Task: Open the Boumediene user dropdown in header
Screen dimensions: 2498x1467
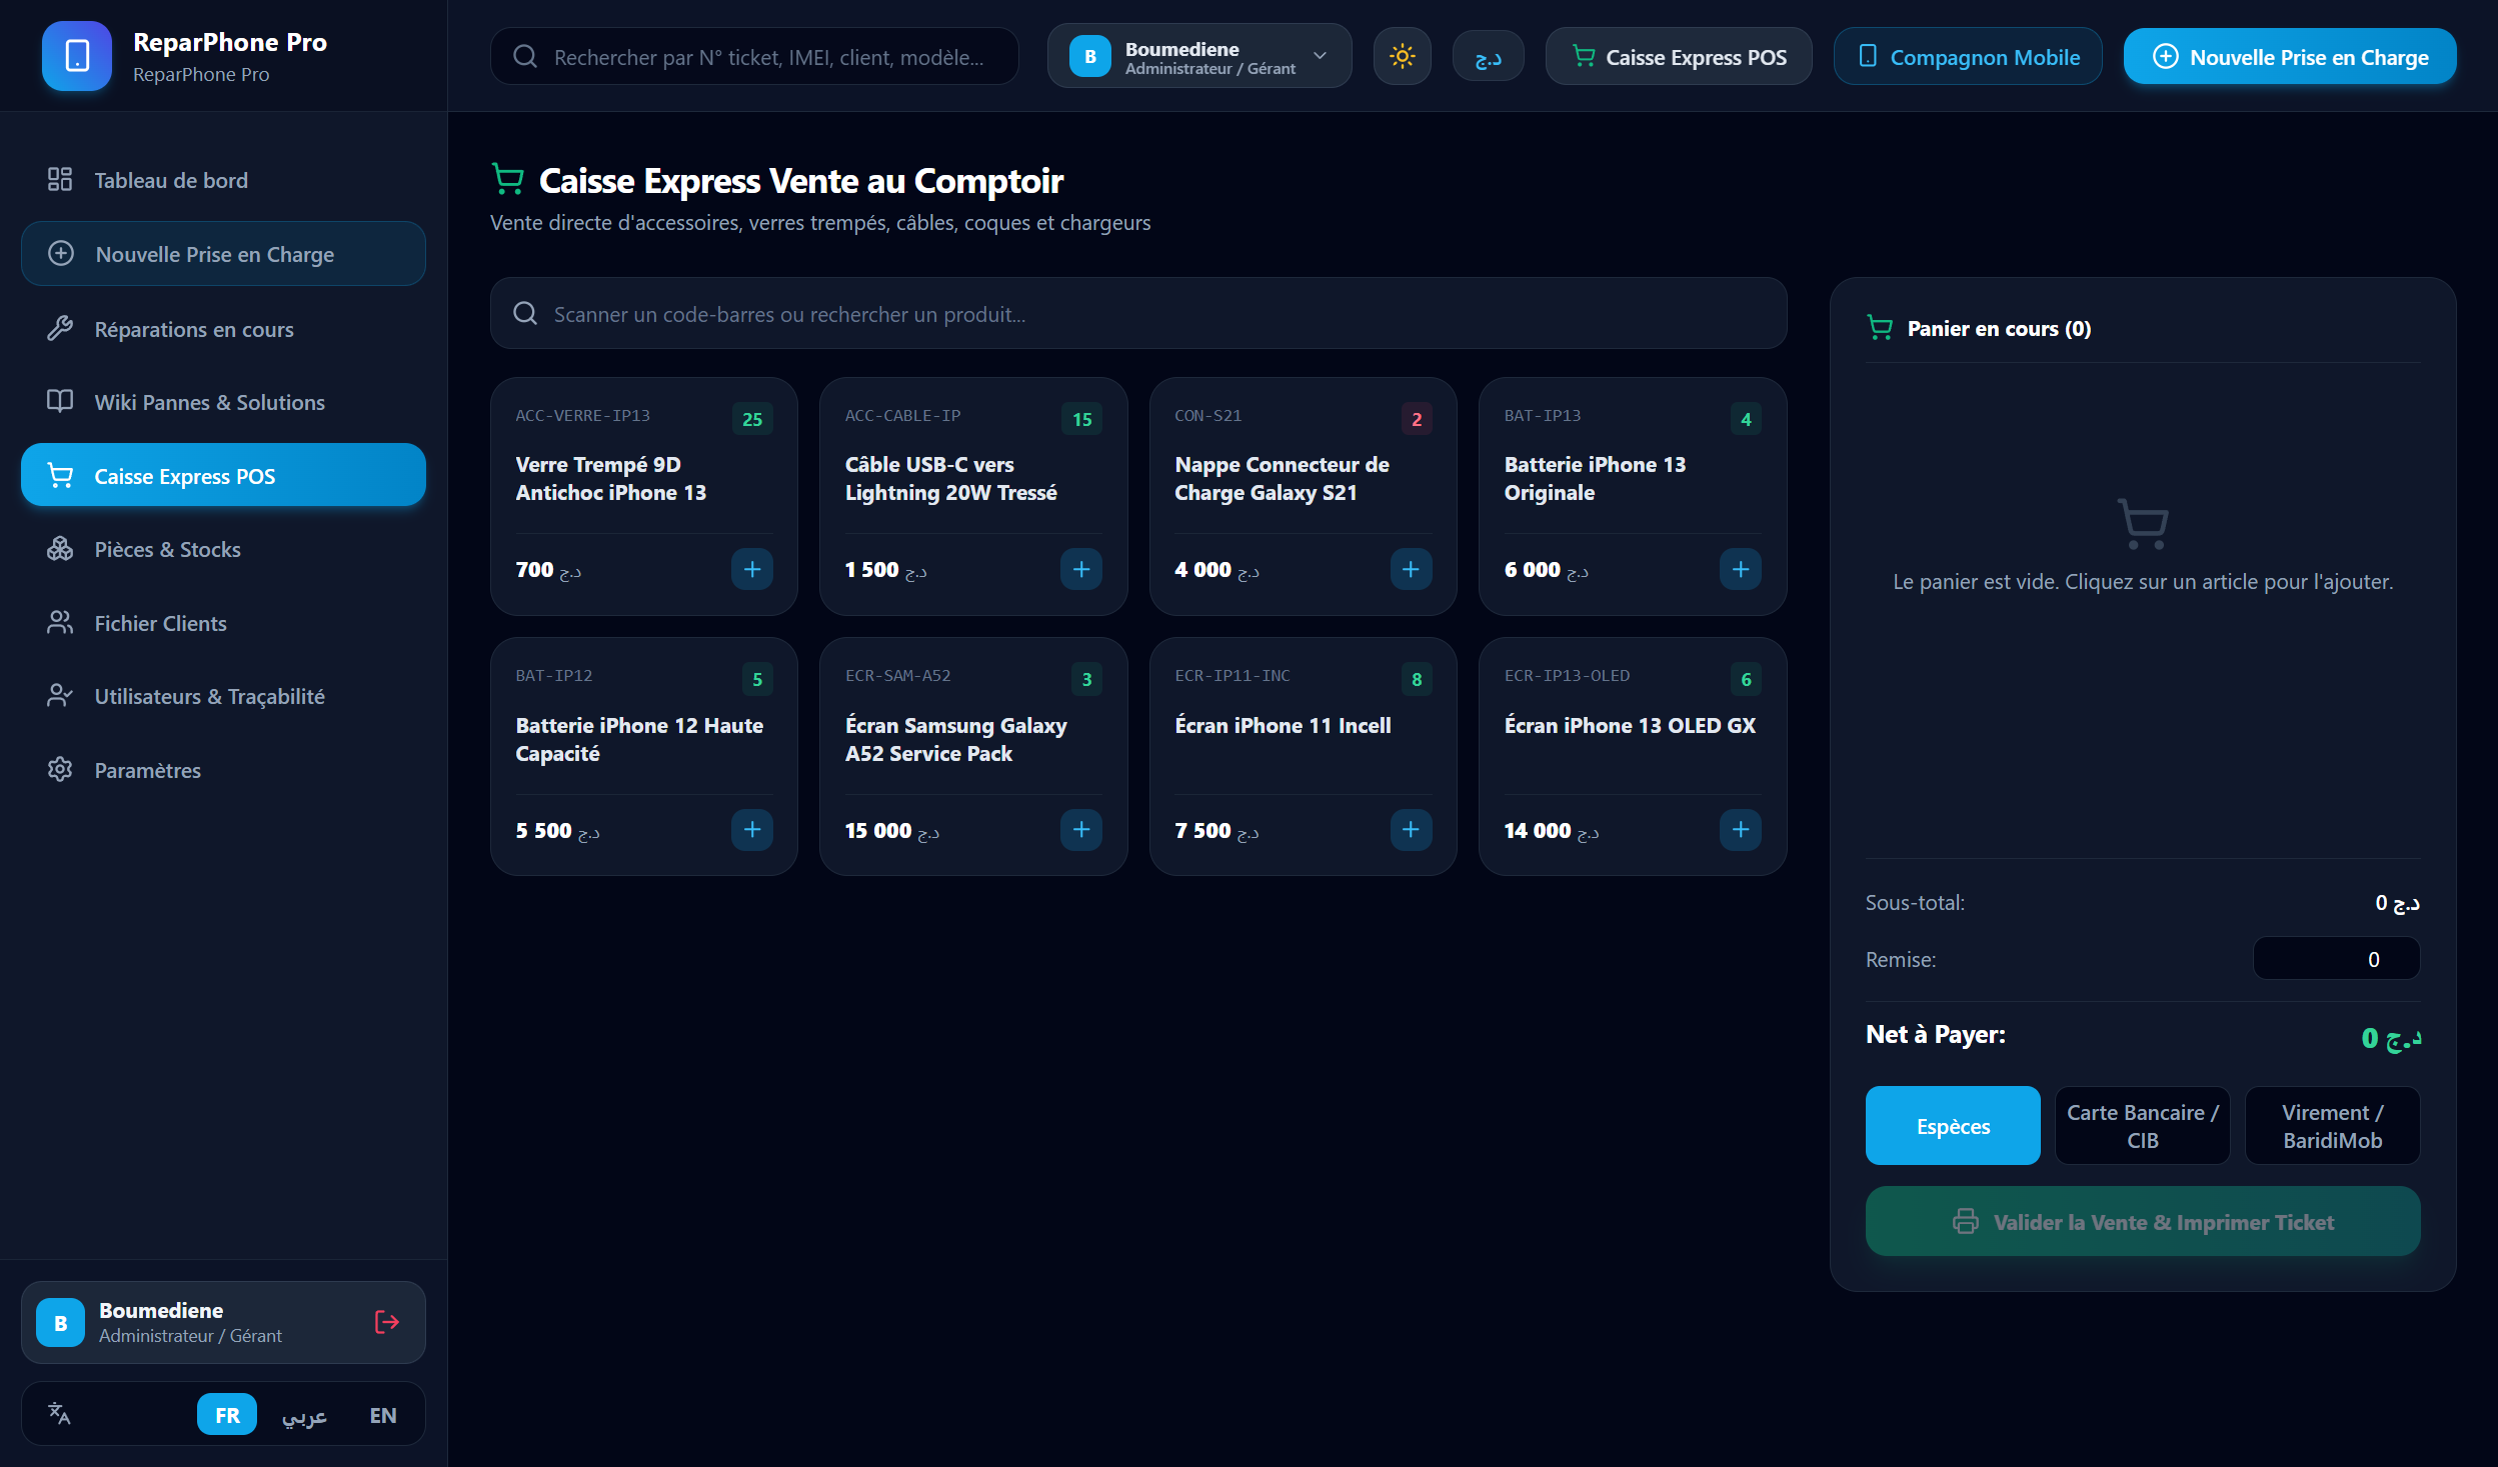Action: (1199, 56)
